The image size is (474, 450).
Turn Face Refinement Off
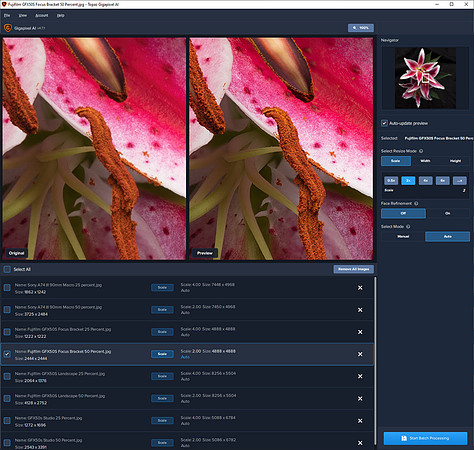(403, 213)
